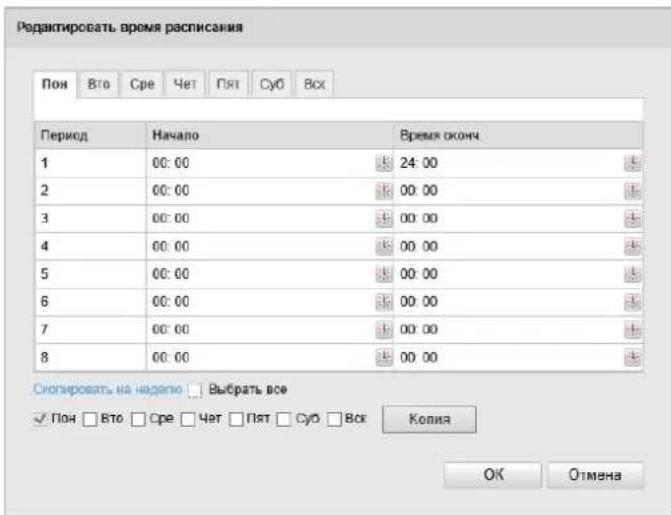Open time picker for period 7 start
The width and height of the screenshot is (671, 515).
click(384, 330)
